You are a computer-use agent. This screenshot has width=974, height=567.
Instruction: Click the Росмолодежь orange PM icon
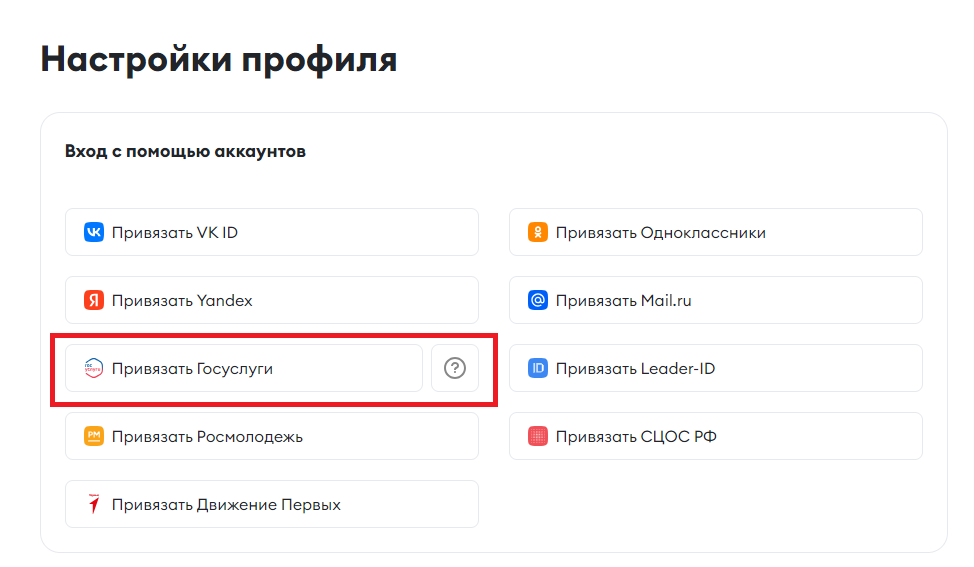[94, 436]
